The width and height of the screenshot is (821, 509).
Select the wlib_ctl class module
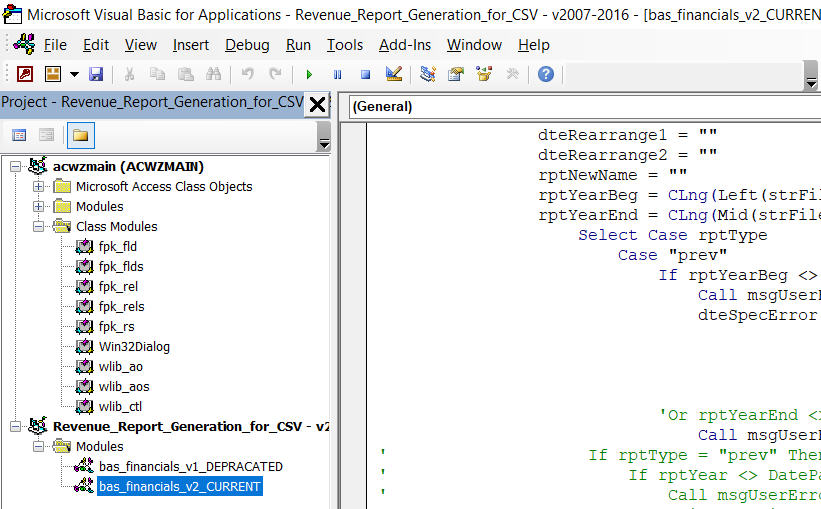[x=120, y=406]
